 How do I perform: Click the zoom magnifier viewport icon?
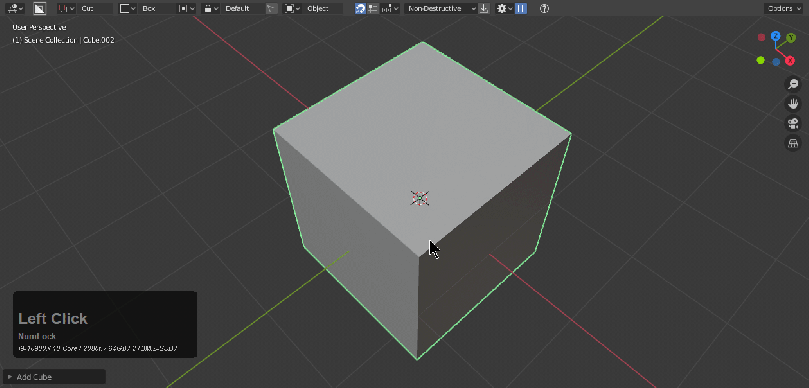[x=793, y=84]
